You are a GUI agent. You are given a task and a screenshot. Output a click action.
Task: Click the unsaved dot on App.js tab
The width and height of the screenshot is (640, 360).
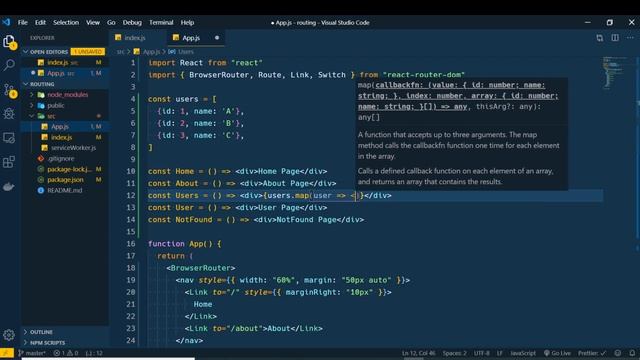tap(217, 38)
